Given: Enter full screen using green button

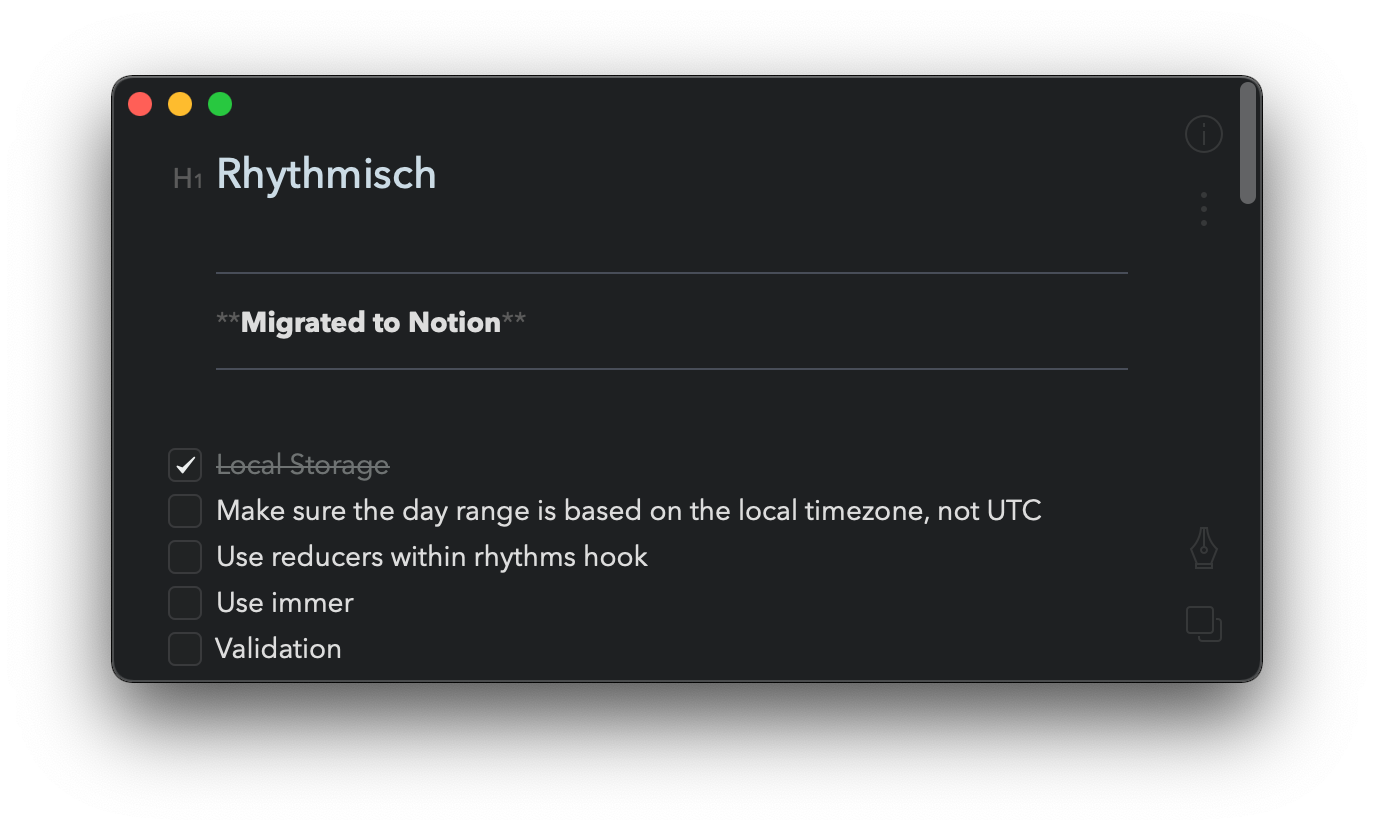Looking at the screenshot, I should tap(220, 104).
